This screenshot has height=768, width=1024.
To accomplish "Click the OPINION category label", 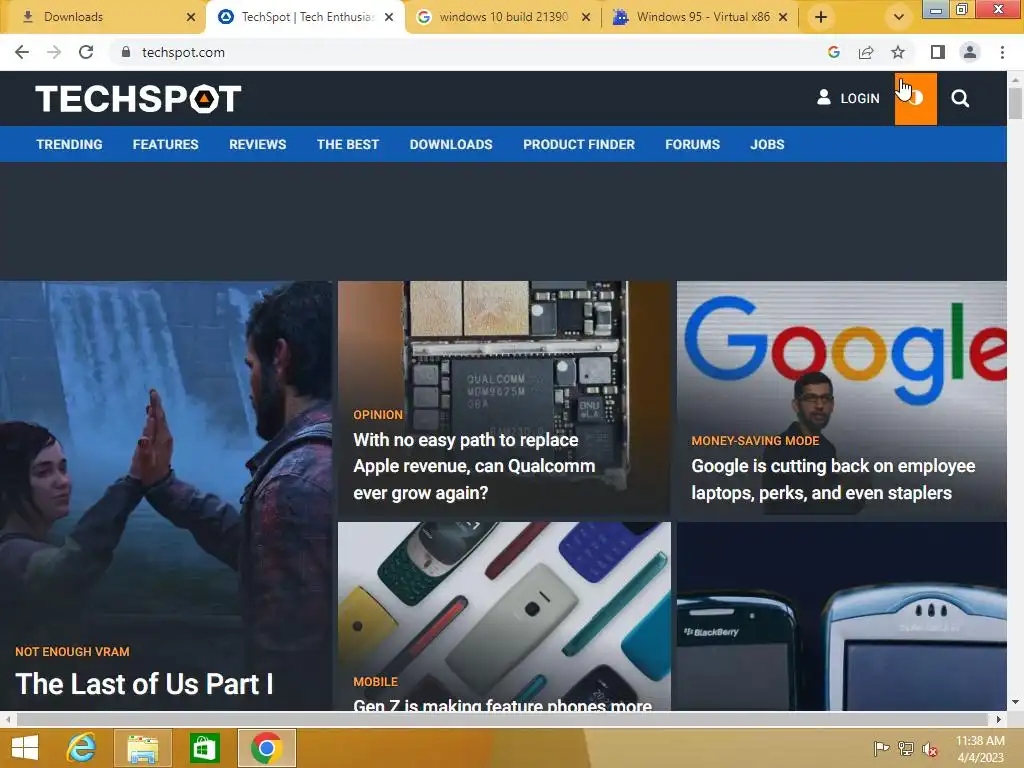I will [378, 415].
